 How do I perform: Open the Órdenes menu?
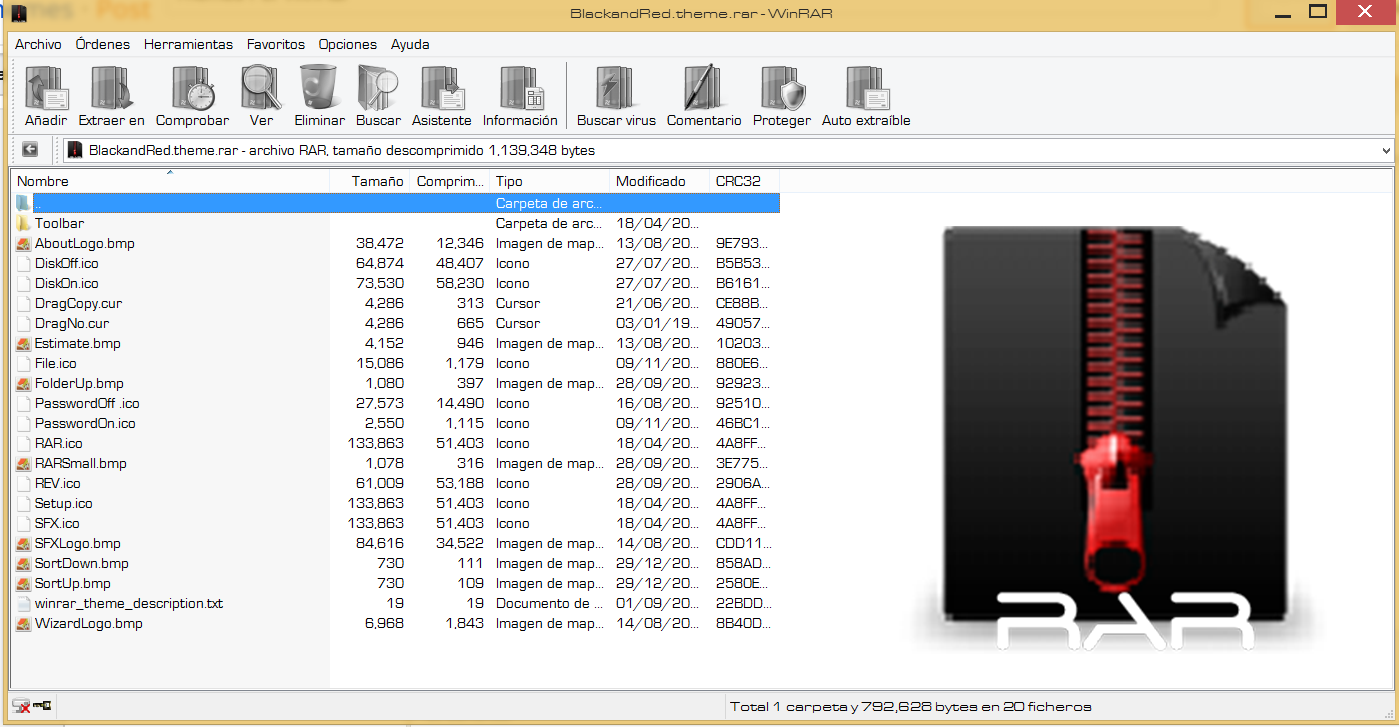point(102,44)
